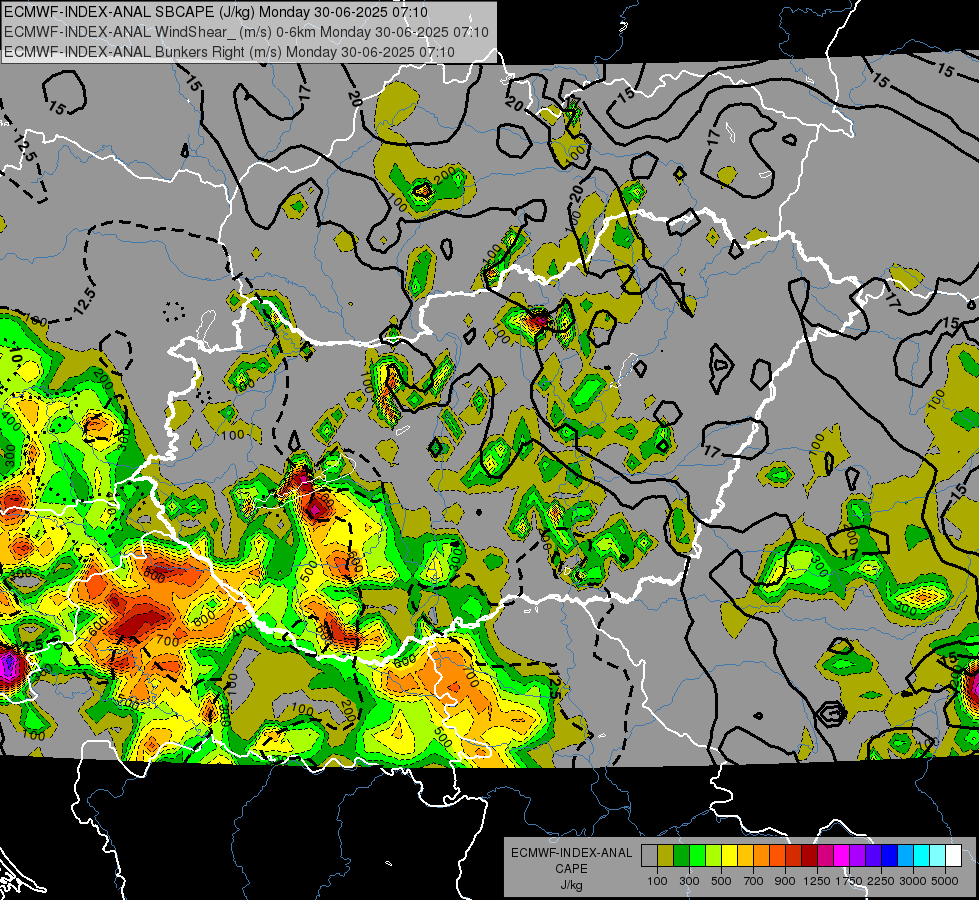Click the SBCAPE (J/kg) header line
This screenshot has width=979, height=900.
pyautogui.click(x=216, y=12)
